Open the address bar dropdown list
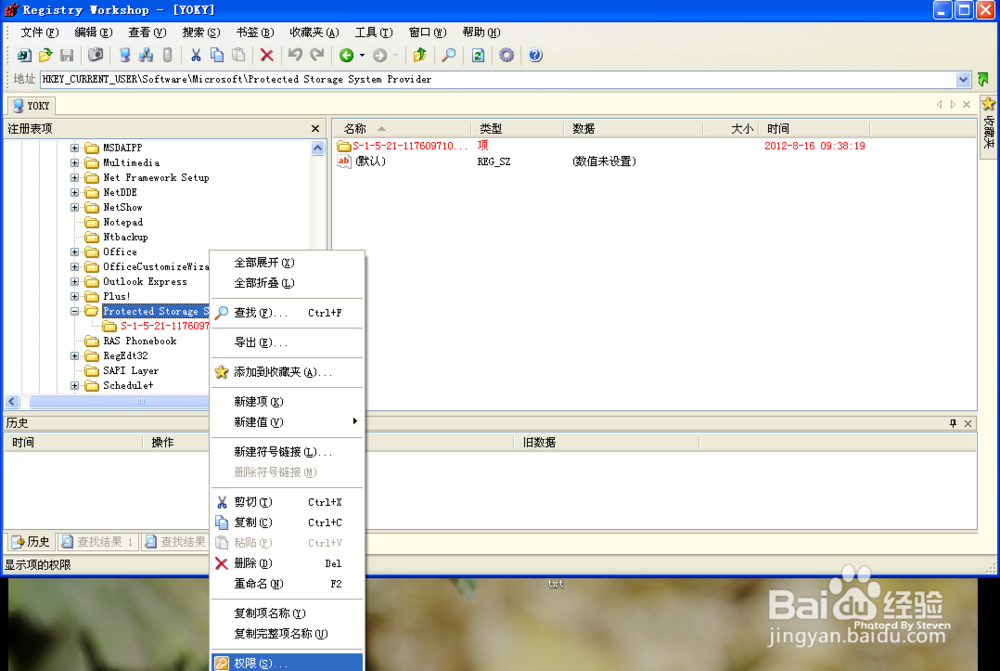This screenshot has width=1000, height=671. [x=963, y=80]
